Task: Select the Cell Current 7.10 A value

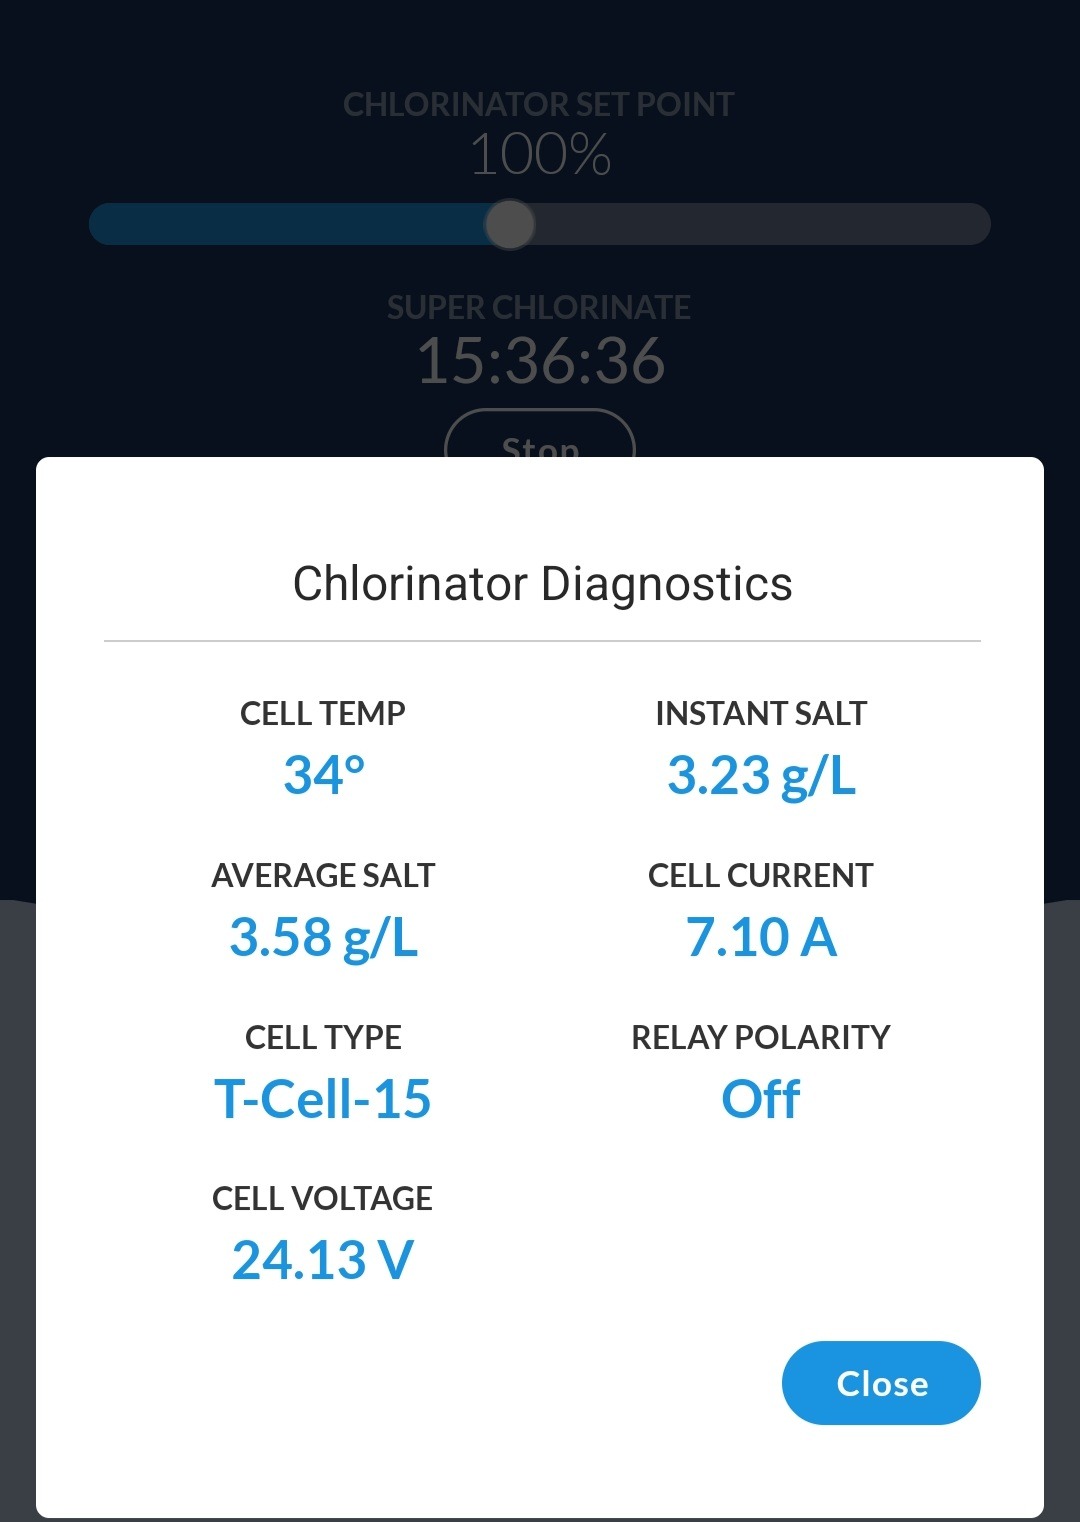Action: (x=761, y=937)
